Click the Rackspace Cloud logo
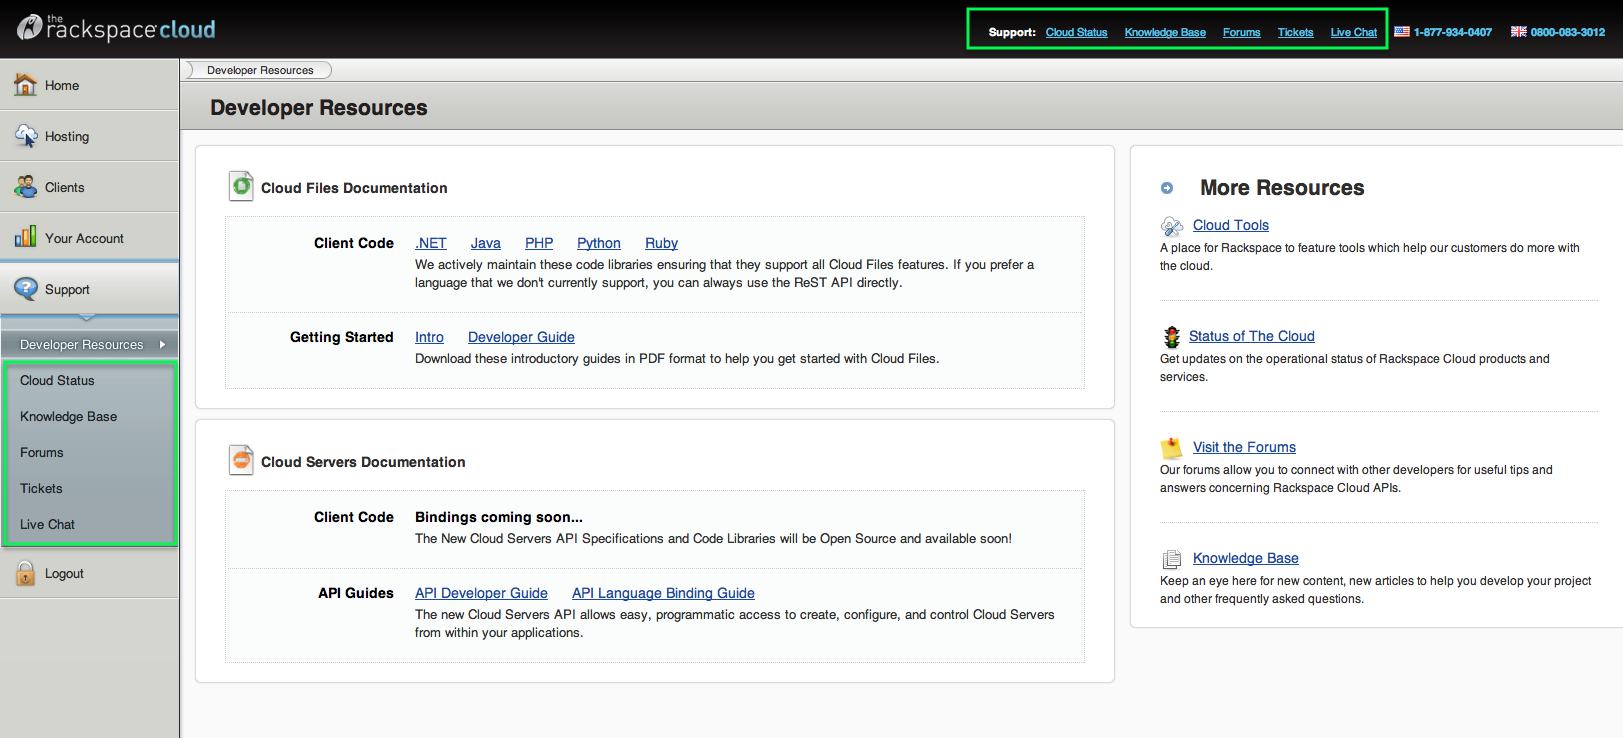Screen dimensions: 1623x738 point(116,28)
